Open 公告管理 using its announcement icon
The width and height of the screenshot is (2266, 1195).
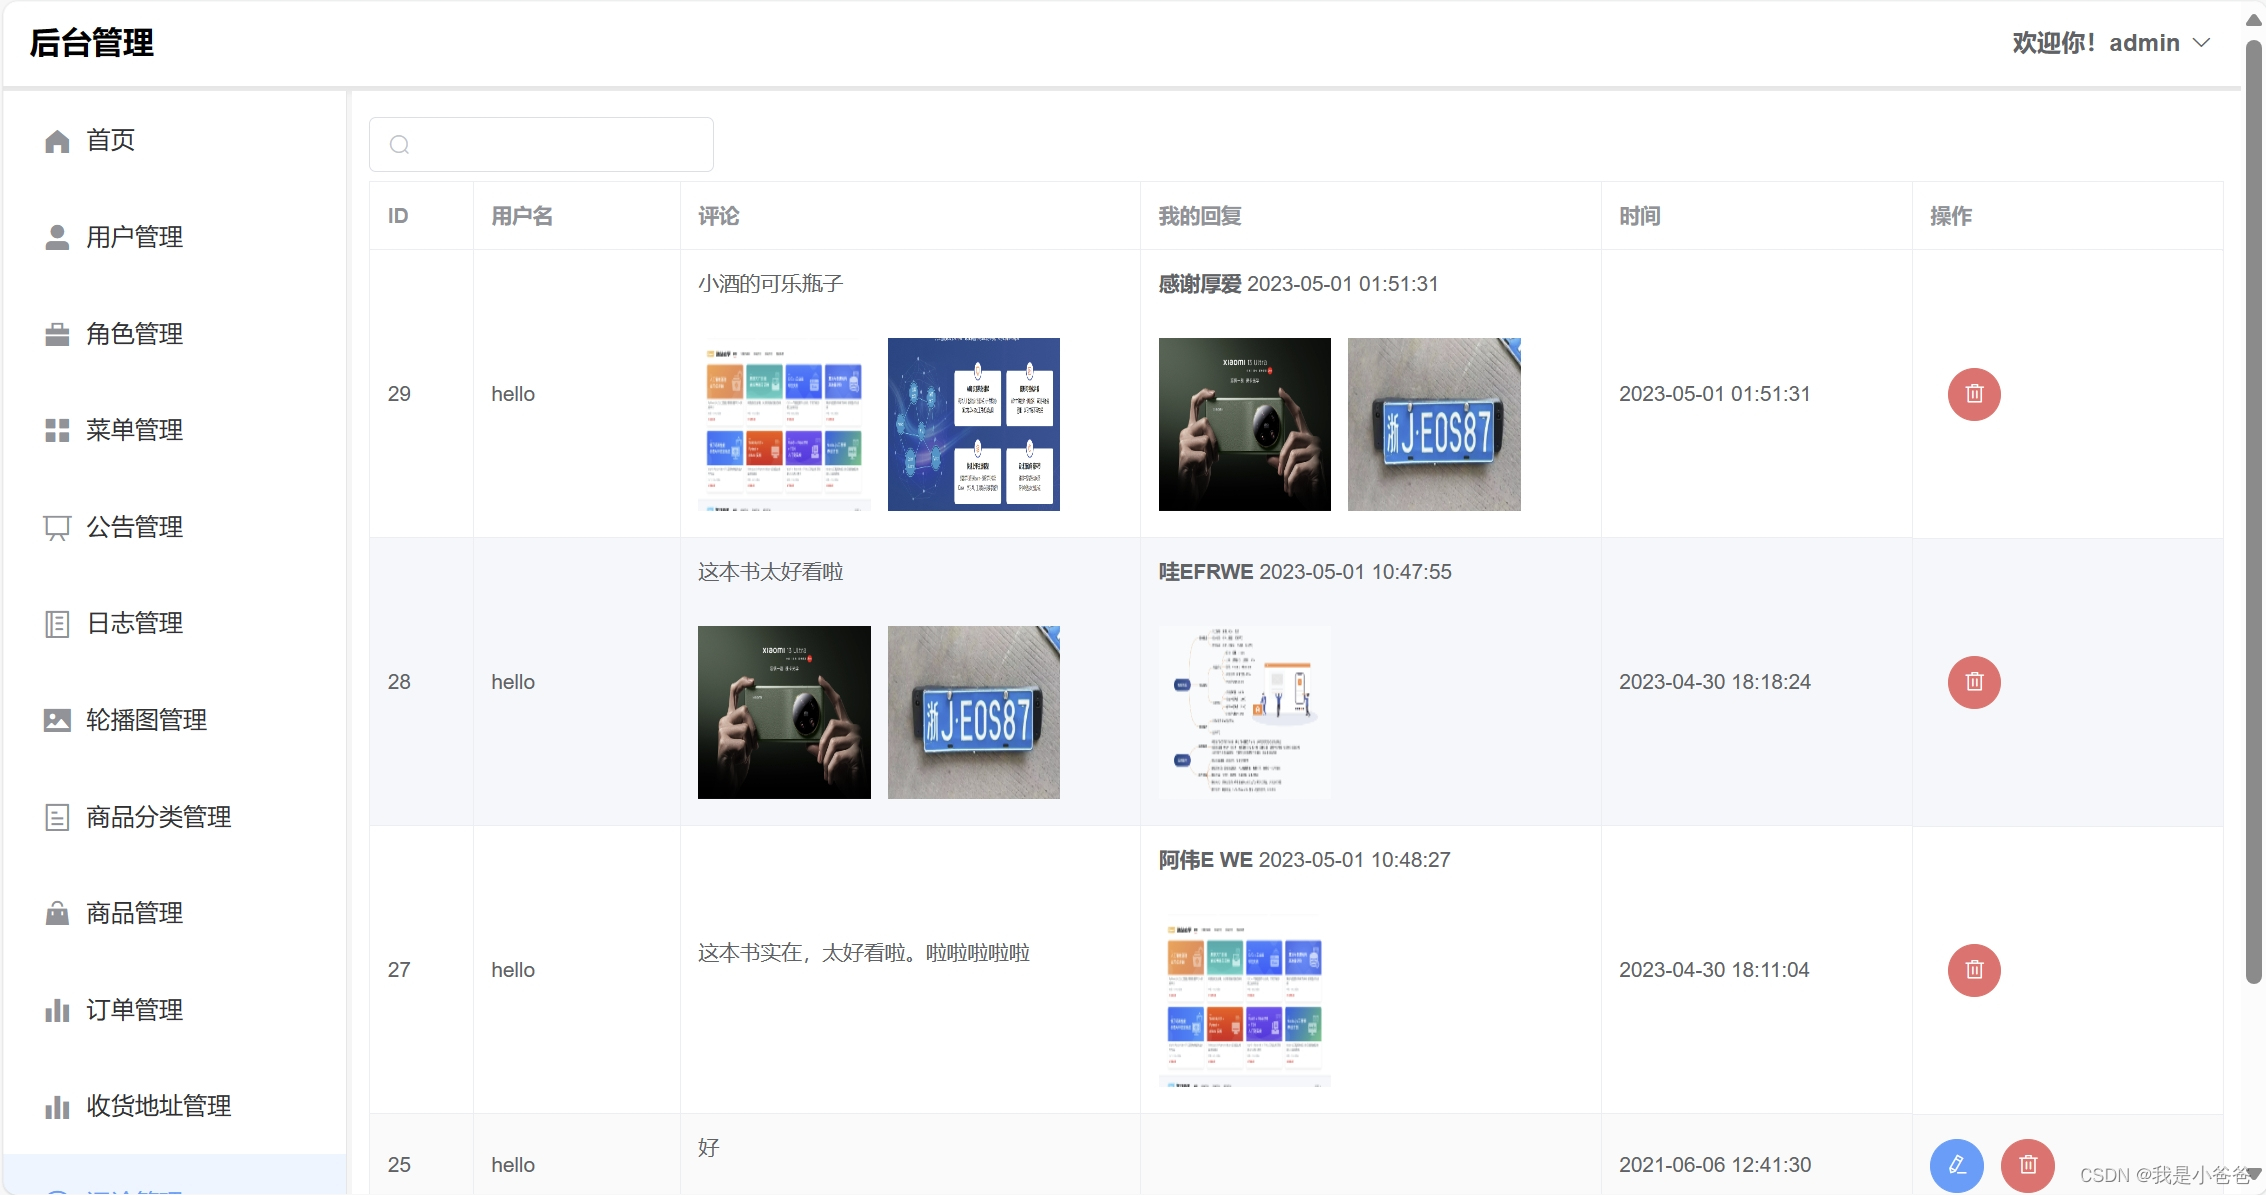point(57,527)
